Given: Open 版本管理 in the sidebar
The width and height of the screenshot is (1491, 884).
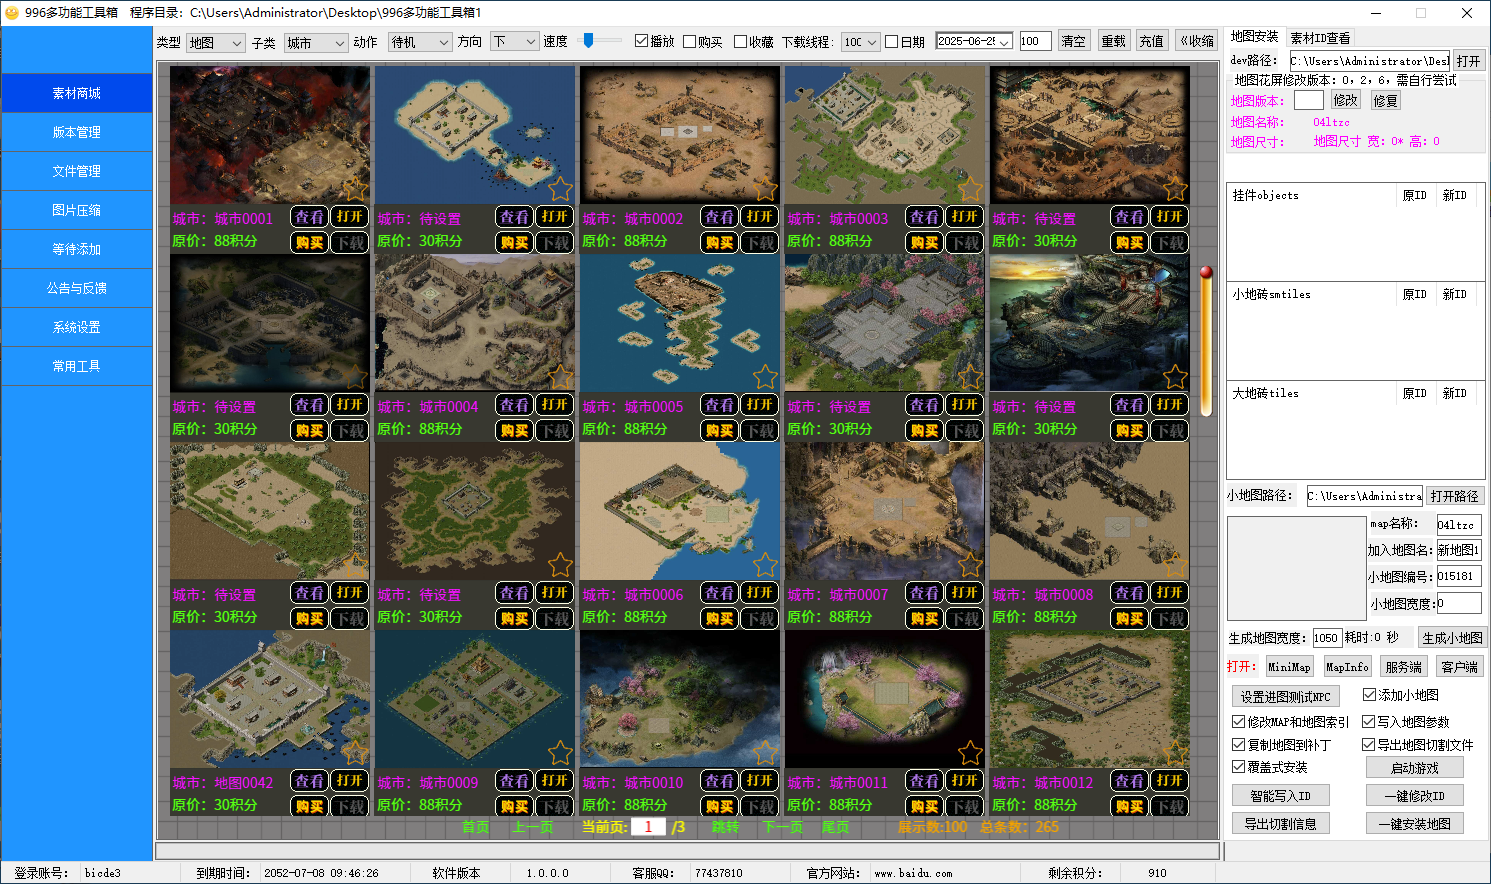Looking at the screenshot, I should tap(77, 132).
